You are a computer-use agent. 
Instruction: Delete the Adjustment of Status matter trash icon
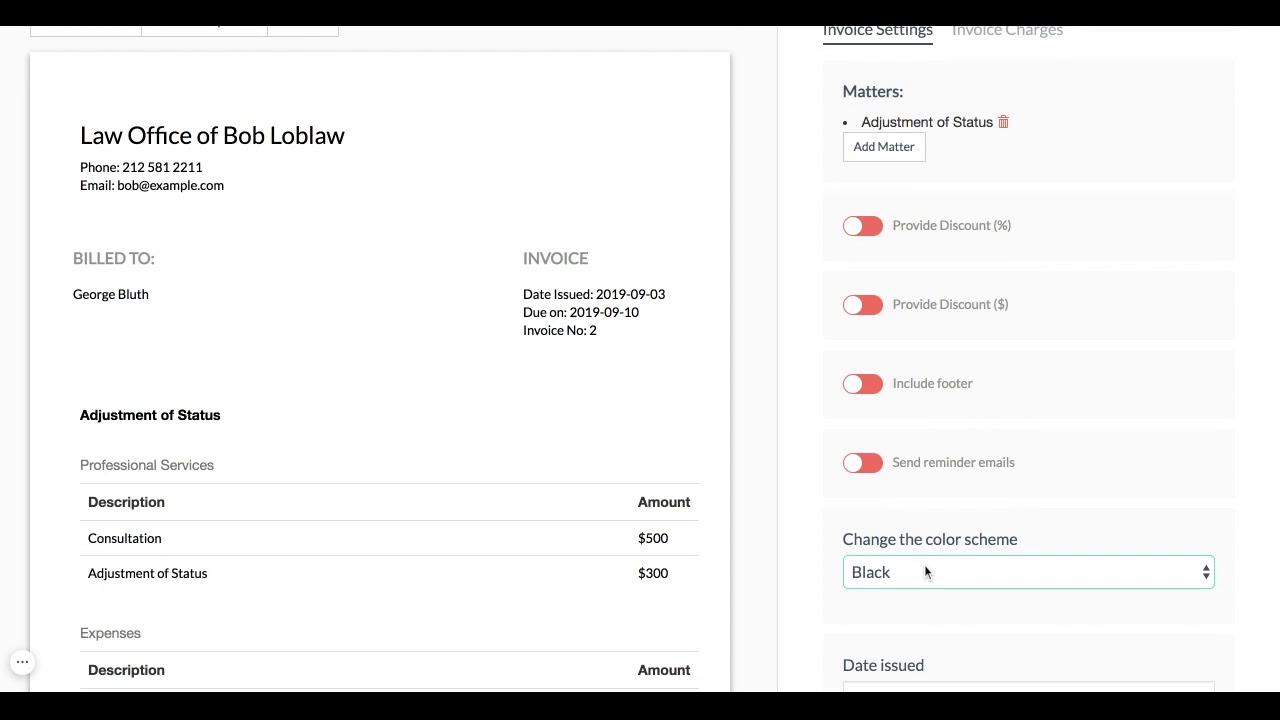1003,122
